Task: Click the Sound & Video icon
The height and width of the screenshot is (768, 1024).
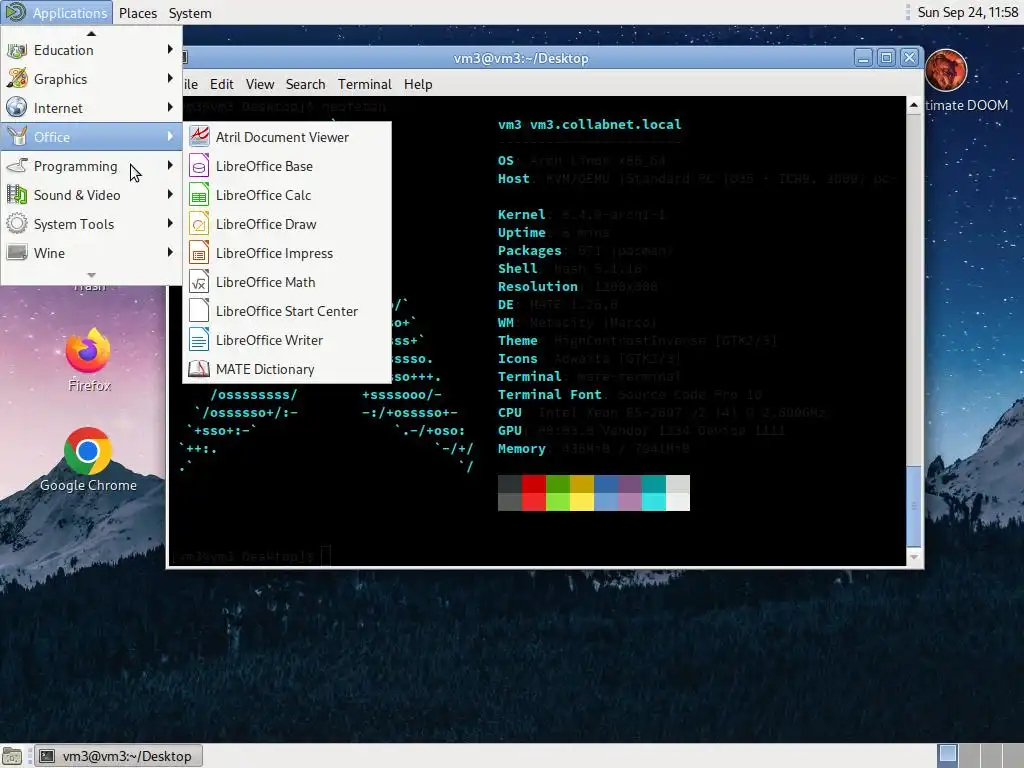Action: (x=17, y=195)
